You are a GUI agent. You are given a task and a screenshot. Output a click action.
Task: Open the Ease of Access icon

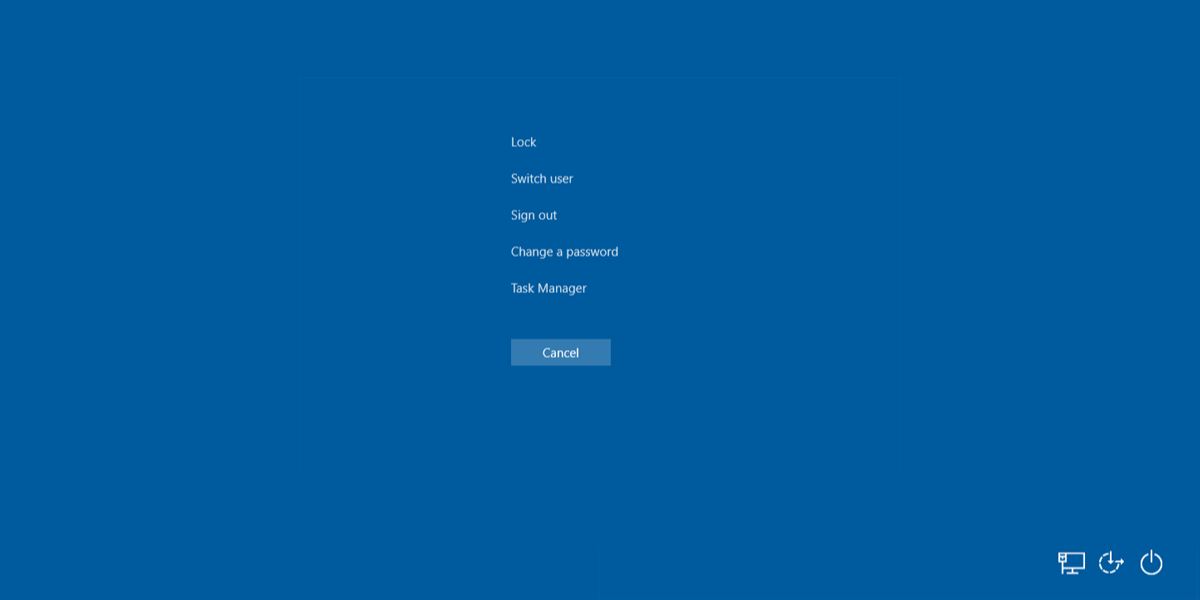(x=1111, y=563)
